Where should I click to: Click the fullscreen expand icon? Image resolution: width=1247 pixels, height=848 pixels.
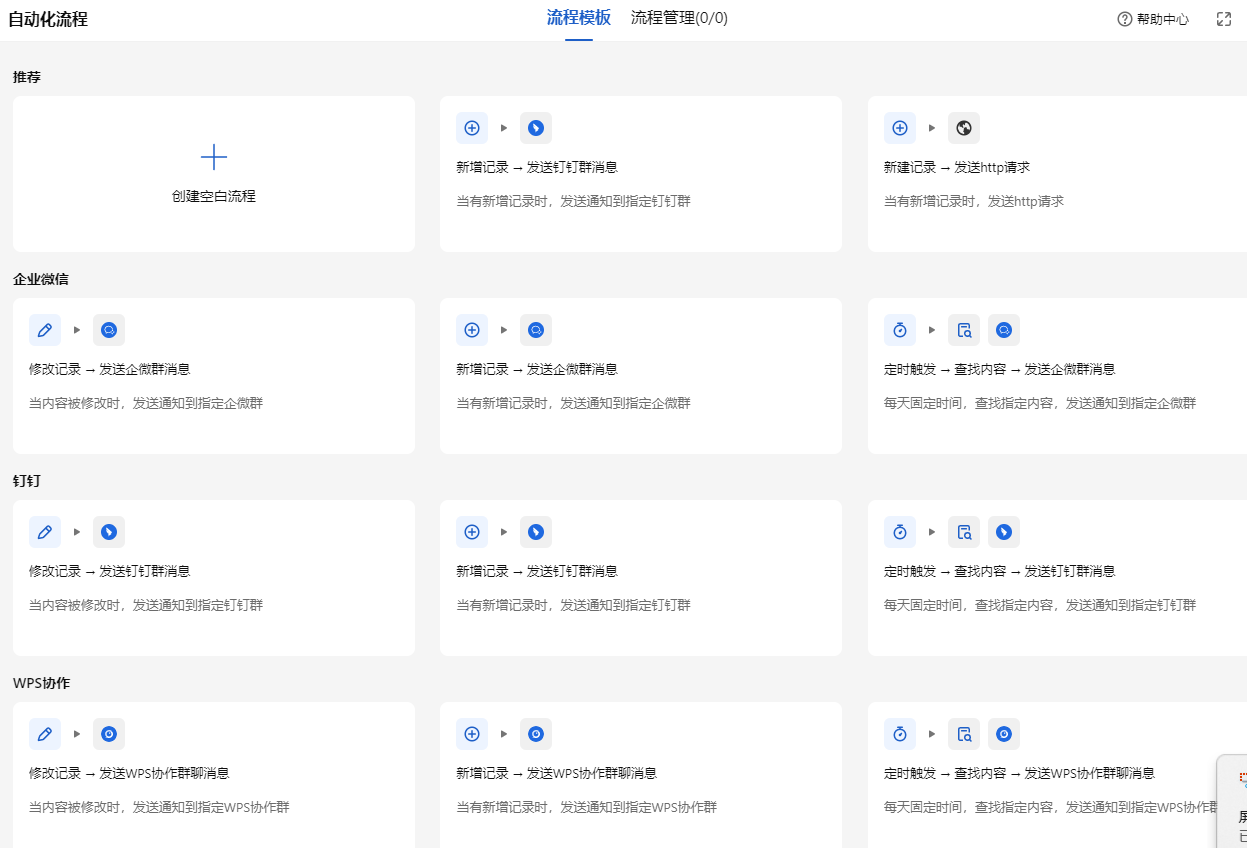pyautogui.click(x=1224, y=19)
